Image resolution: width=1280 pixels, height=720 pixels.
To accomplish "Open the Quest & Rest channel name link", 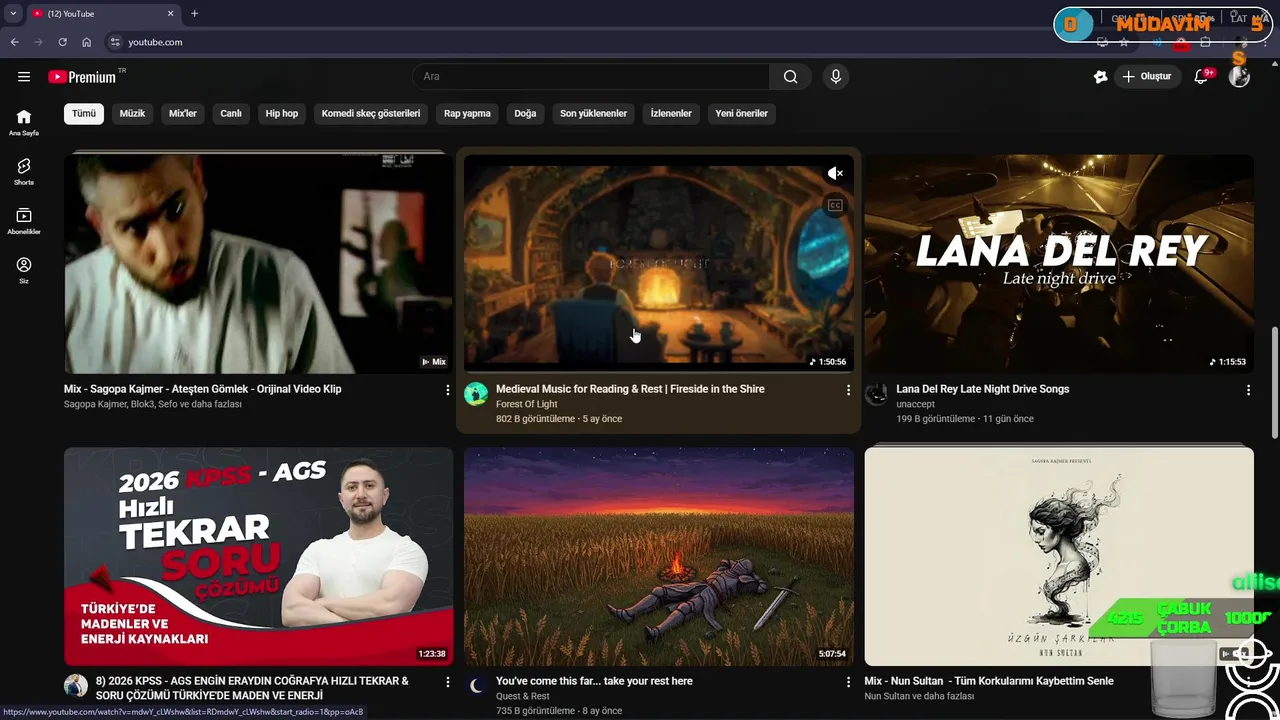I will tap(523, 696).
